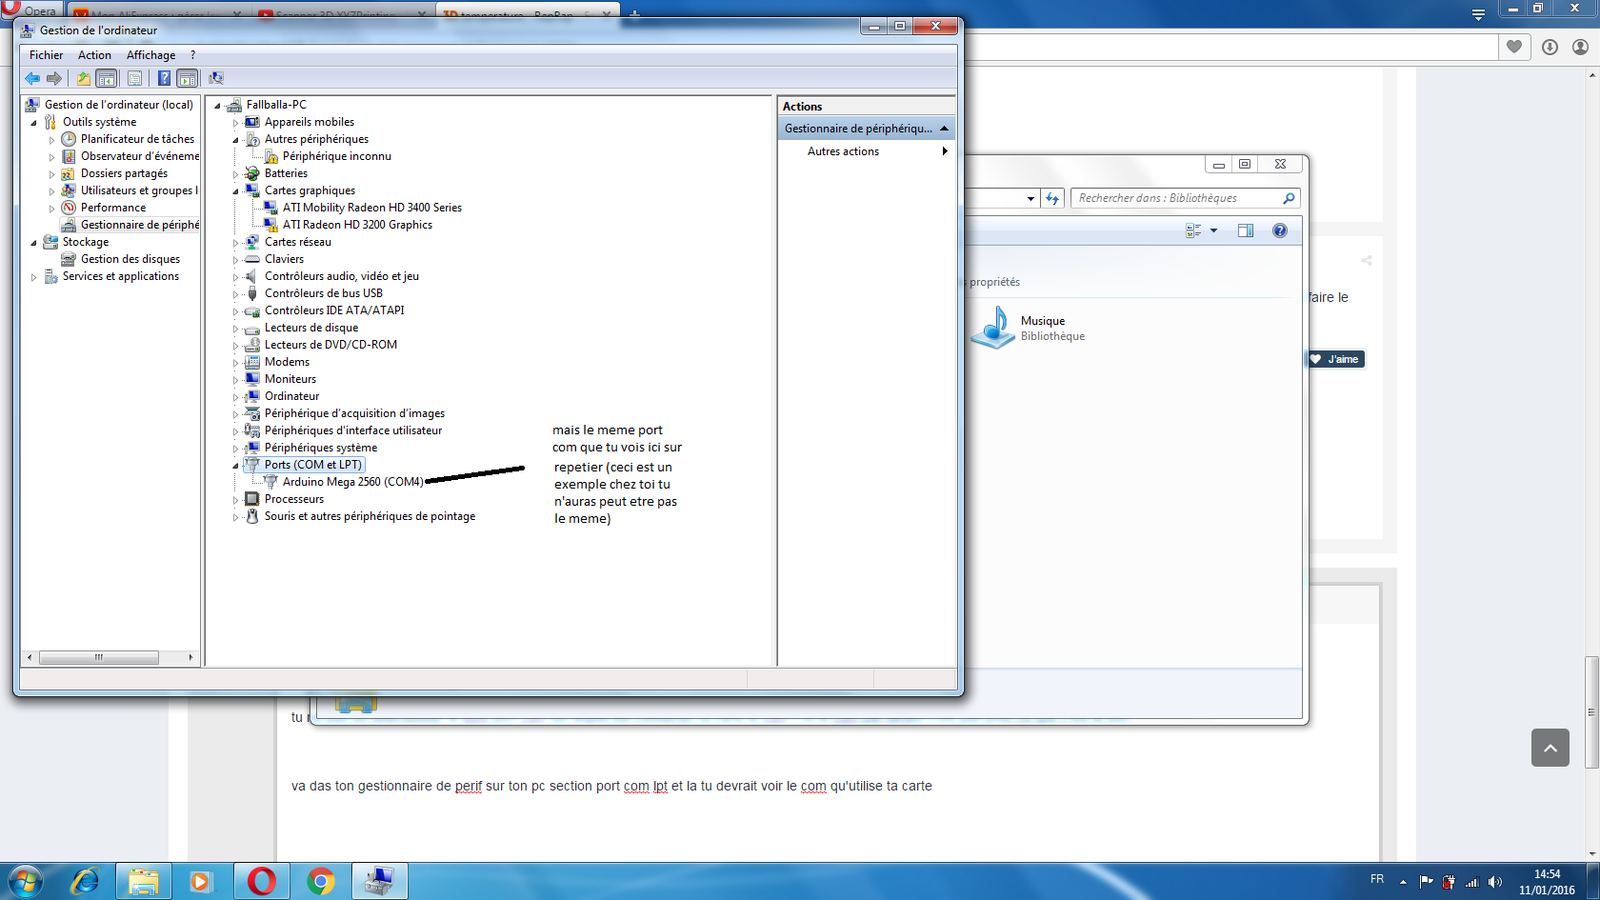Click the up-one-level folder icon
This screenshot has height=900, width=1600.
pyautogui.click(x=84, y=78)
